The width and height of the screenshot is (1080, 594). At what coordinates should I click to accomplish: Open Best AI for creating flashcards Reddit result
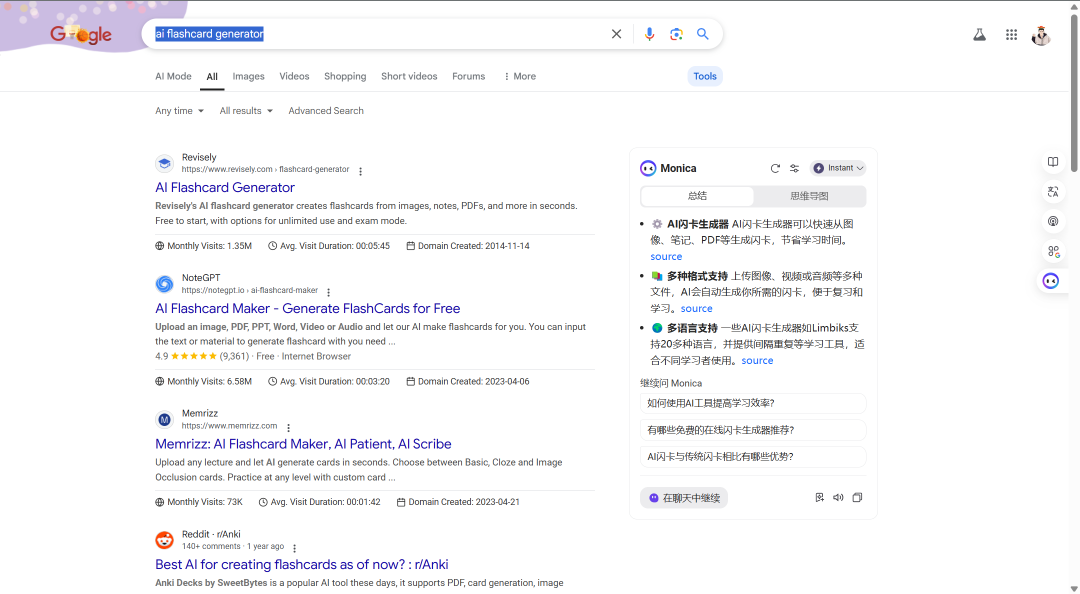click(x=302, y=564)
